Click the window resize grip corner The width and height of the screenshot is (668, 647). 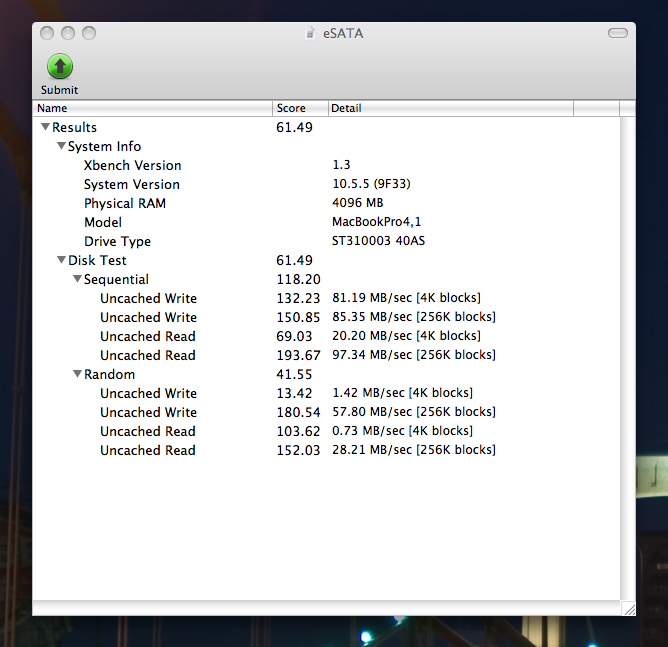tap(628, 607)
